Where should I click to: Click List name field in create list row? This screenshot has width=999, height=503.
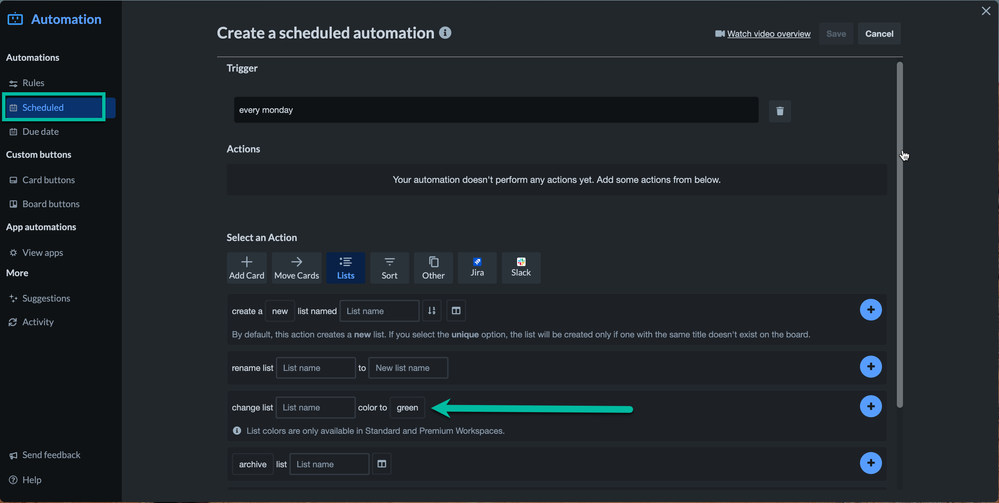[379, 311]
